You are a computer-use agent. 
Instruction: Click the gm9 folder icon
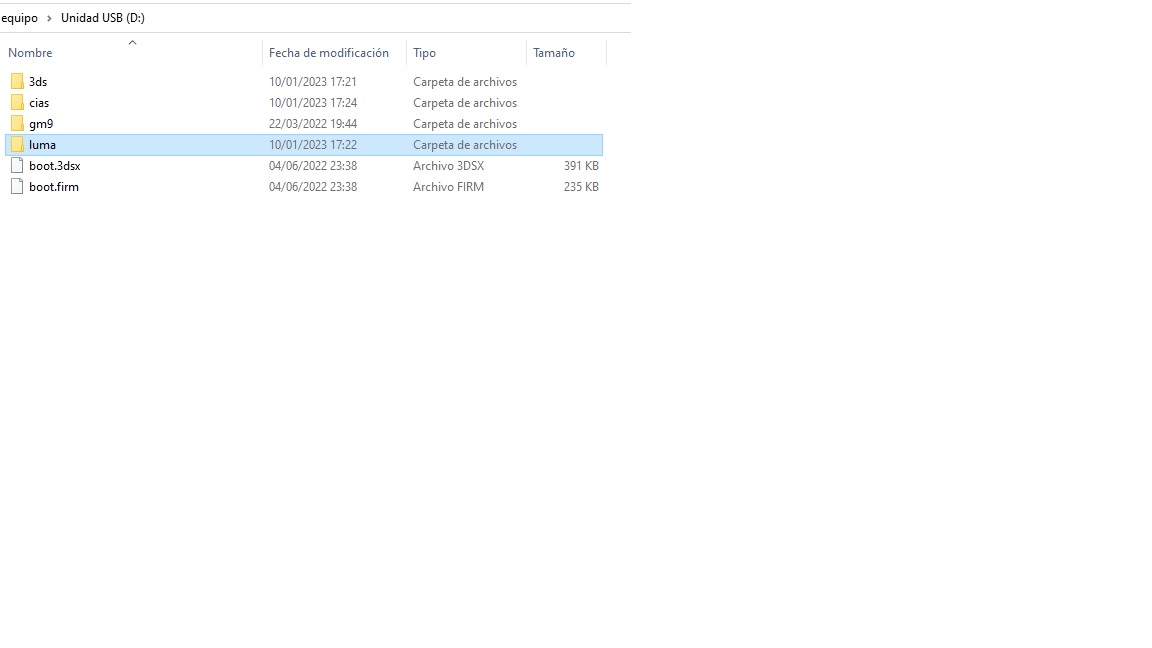(17, 123)
